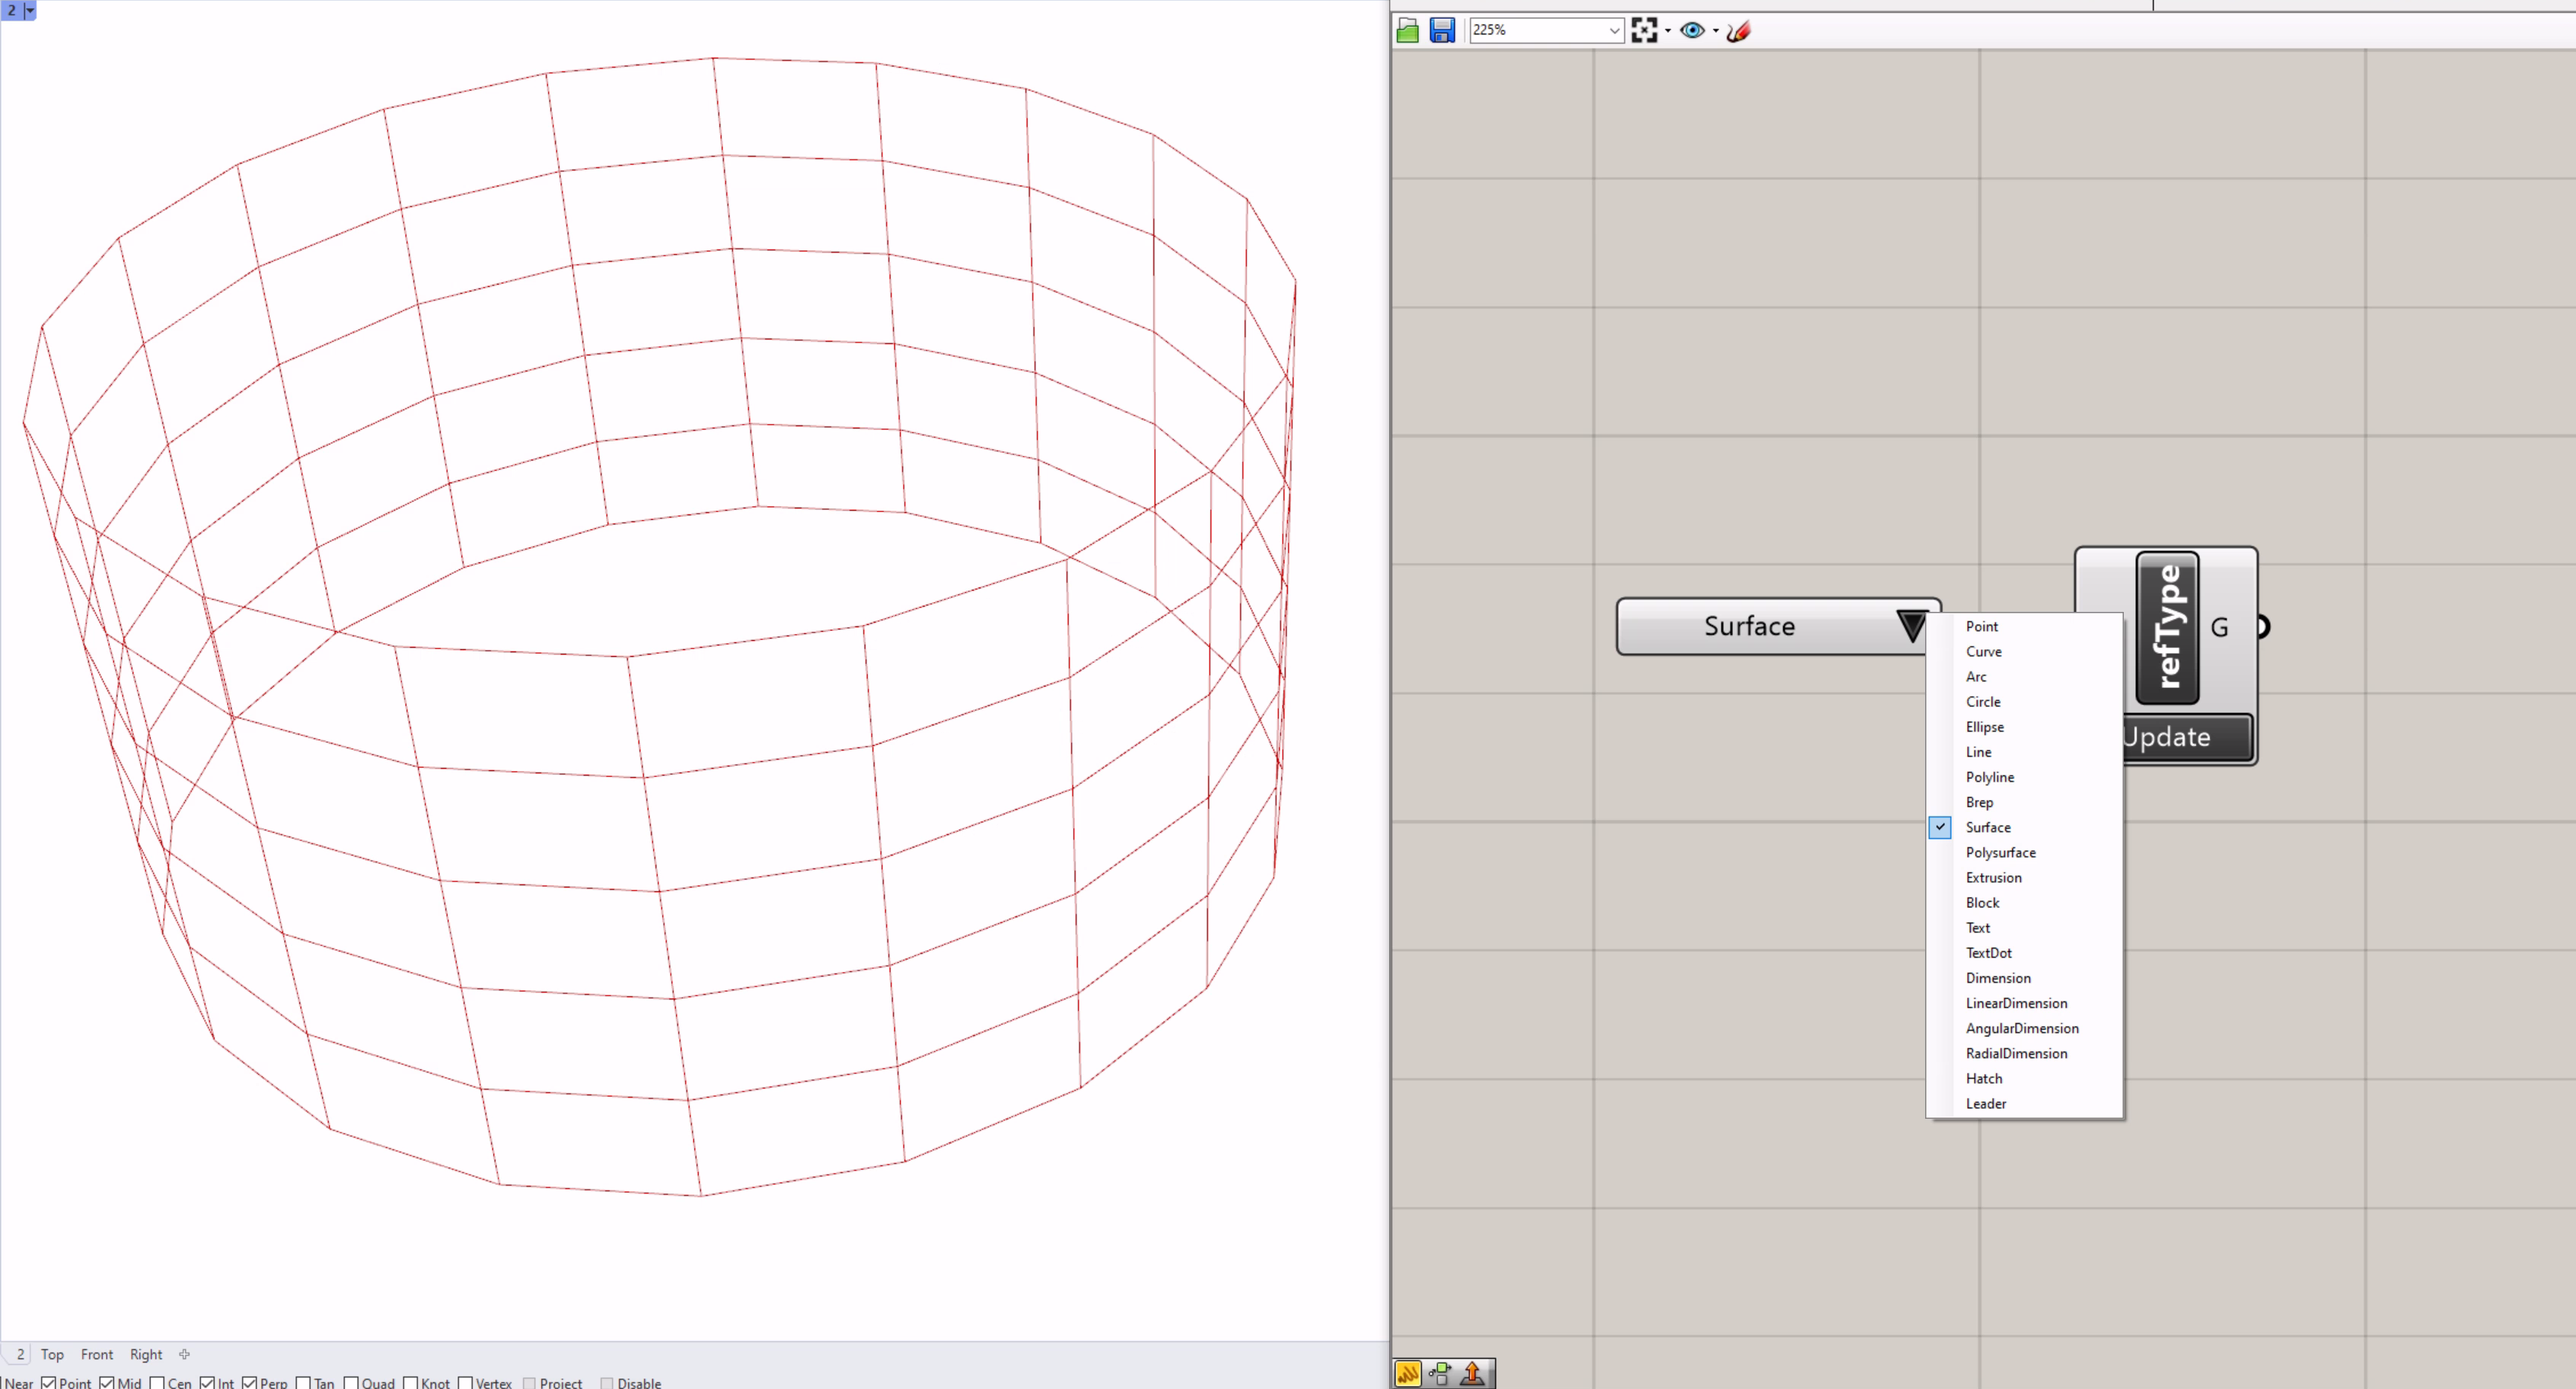Click the orange up-arrow icon
The height and width of the screenshot is (1389, 2576).
tap(1472, 1373)
